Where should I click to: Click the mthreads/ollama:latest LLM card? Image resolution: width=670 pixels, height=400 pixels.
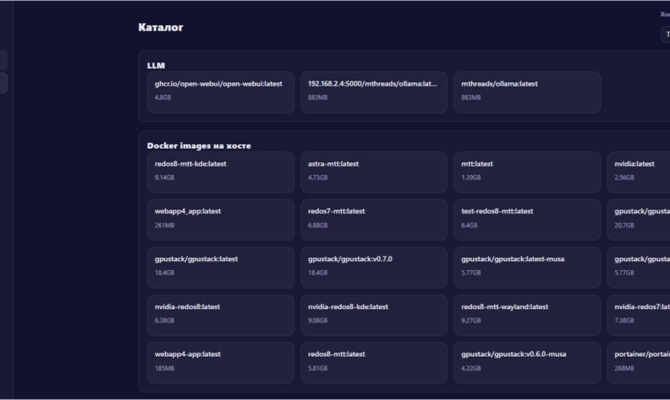tap(527, 91)
